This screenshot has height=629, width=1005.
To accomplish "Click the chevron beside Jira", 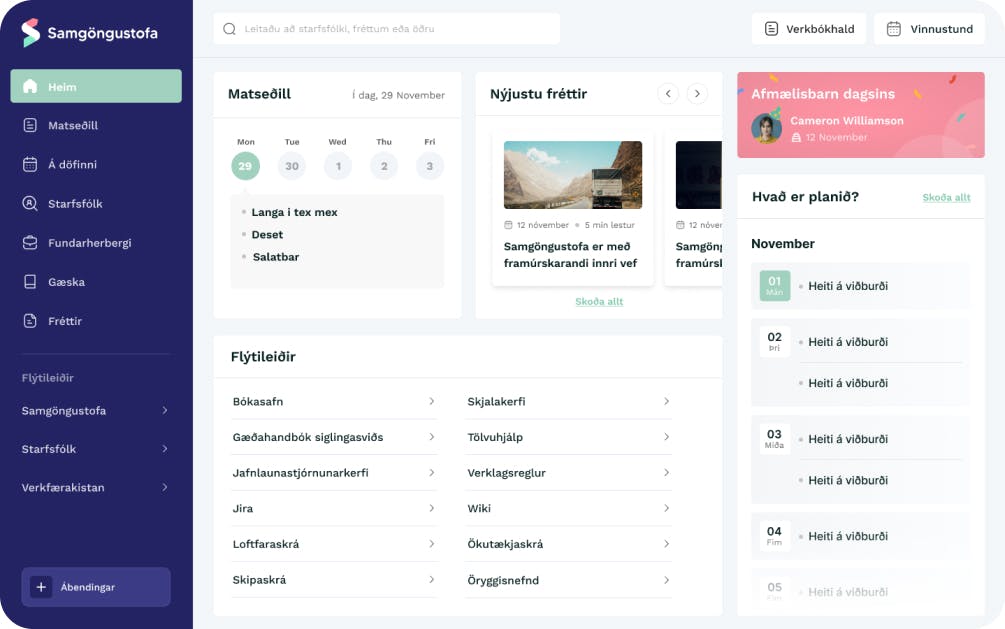I will tap(431, 508).
